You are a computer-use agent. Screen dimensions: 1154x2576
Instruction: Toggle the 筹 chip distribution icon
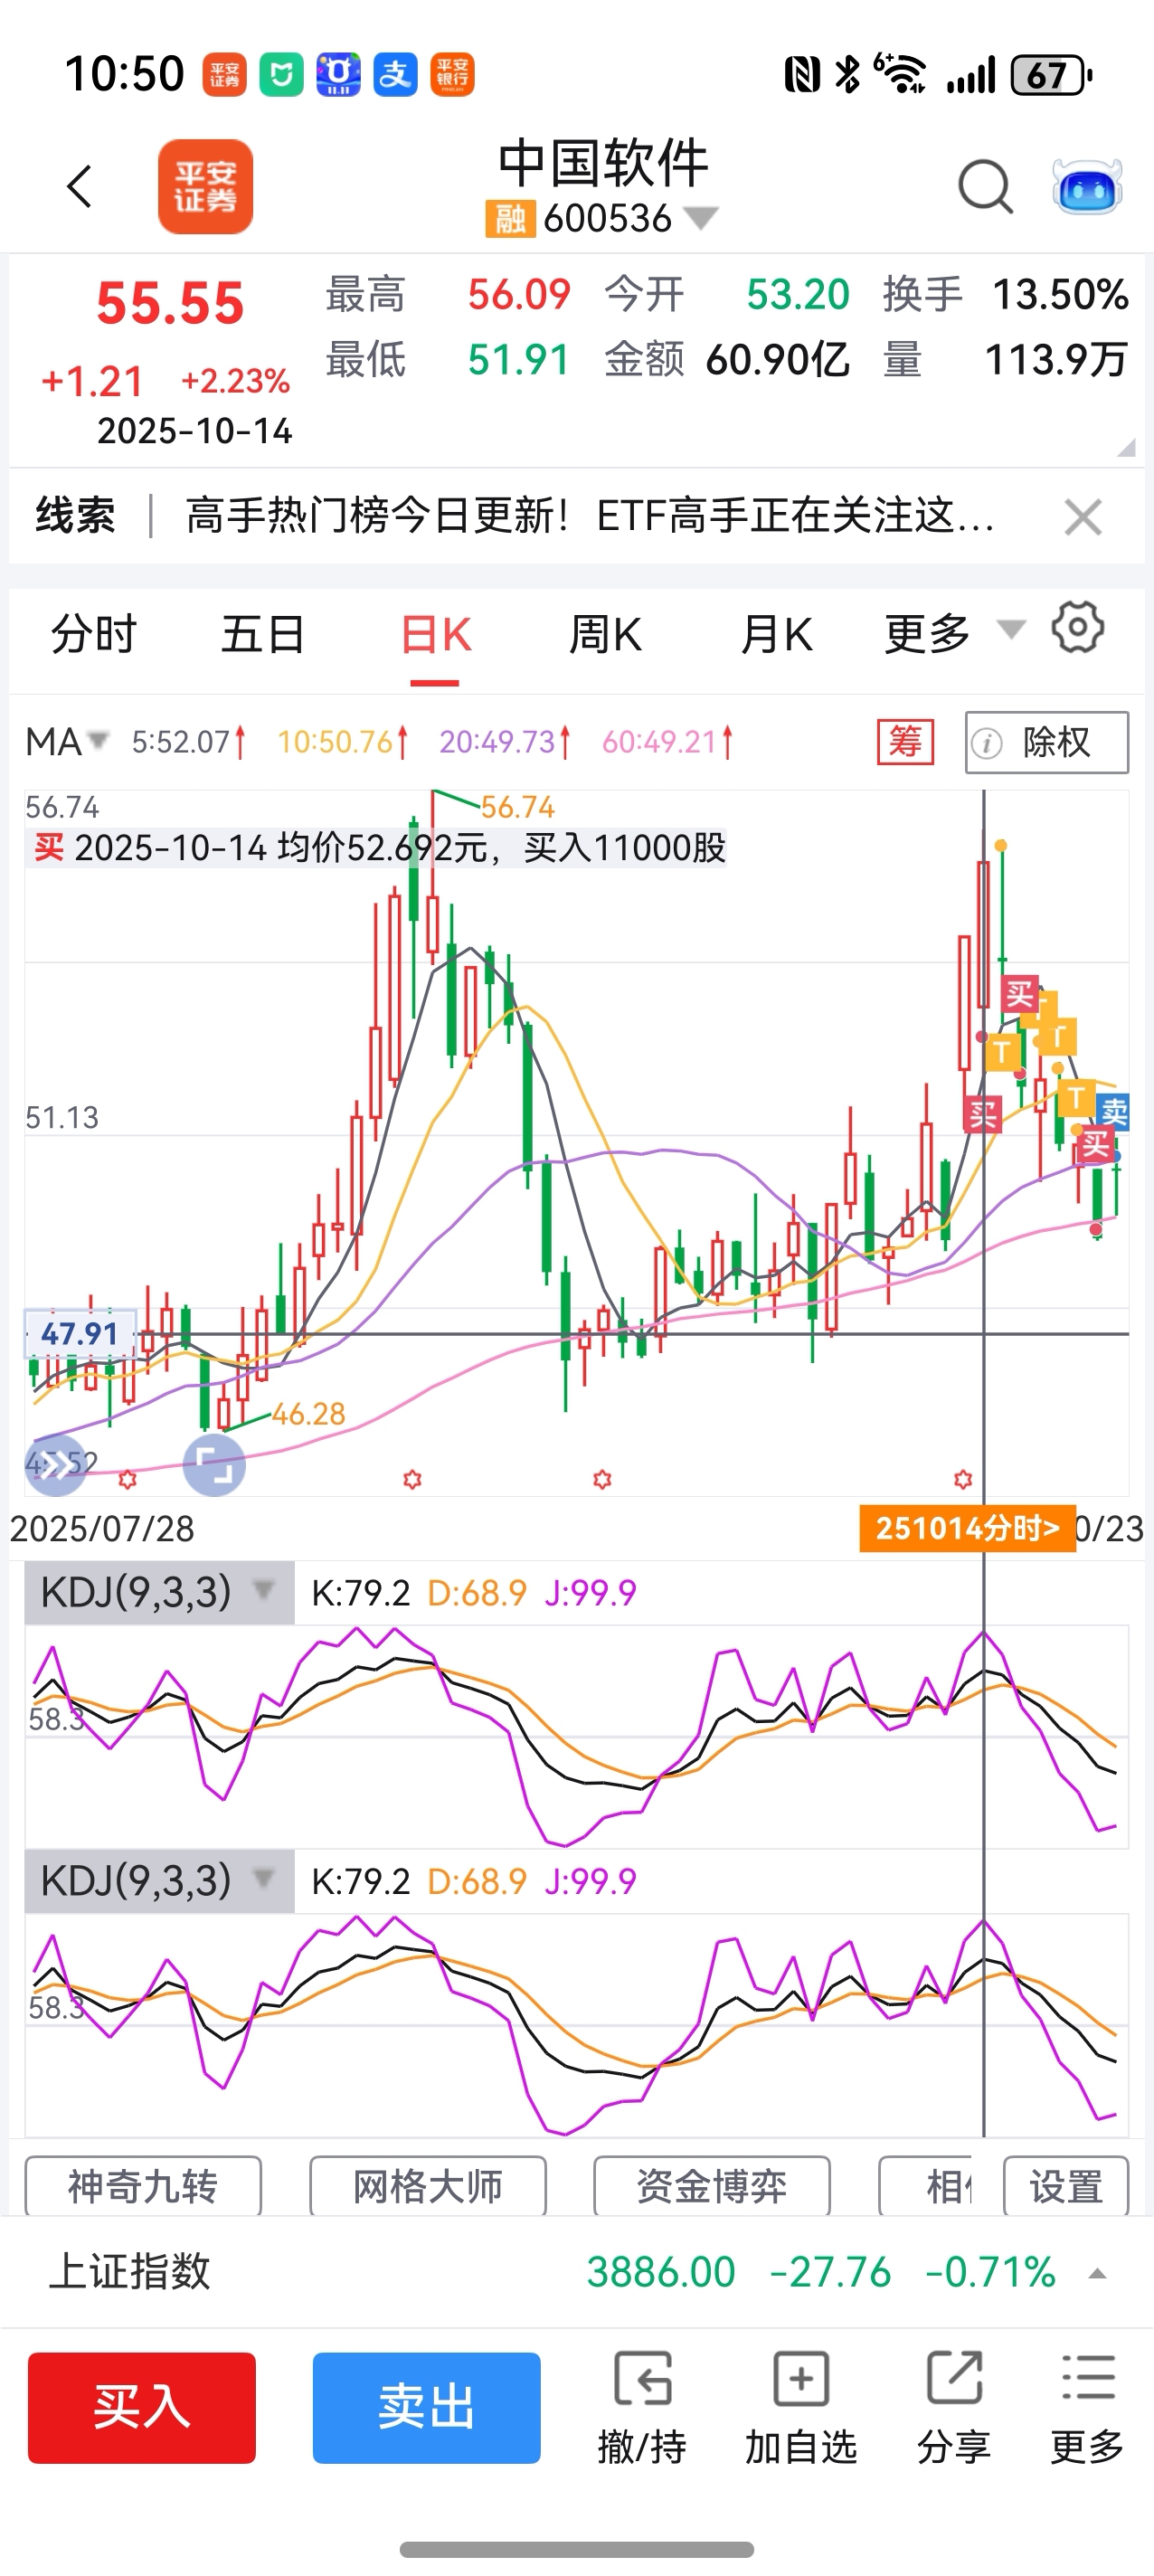(x=905, y=742)
